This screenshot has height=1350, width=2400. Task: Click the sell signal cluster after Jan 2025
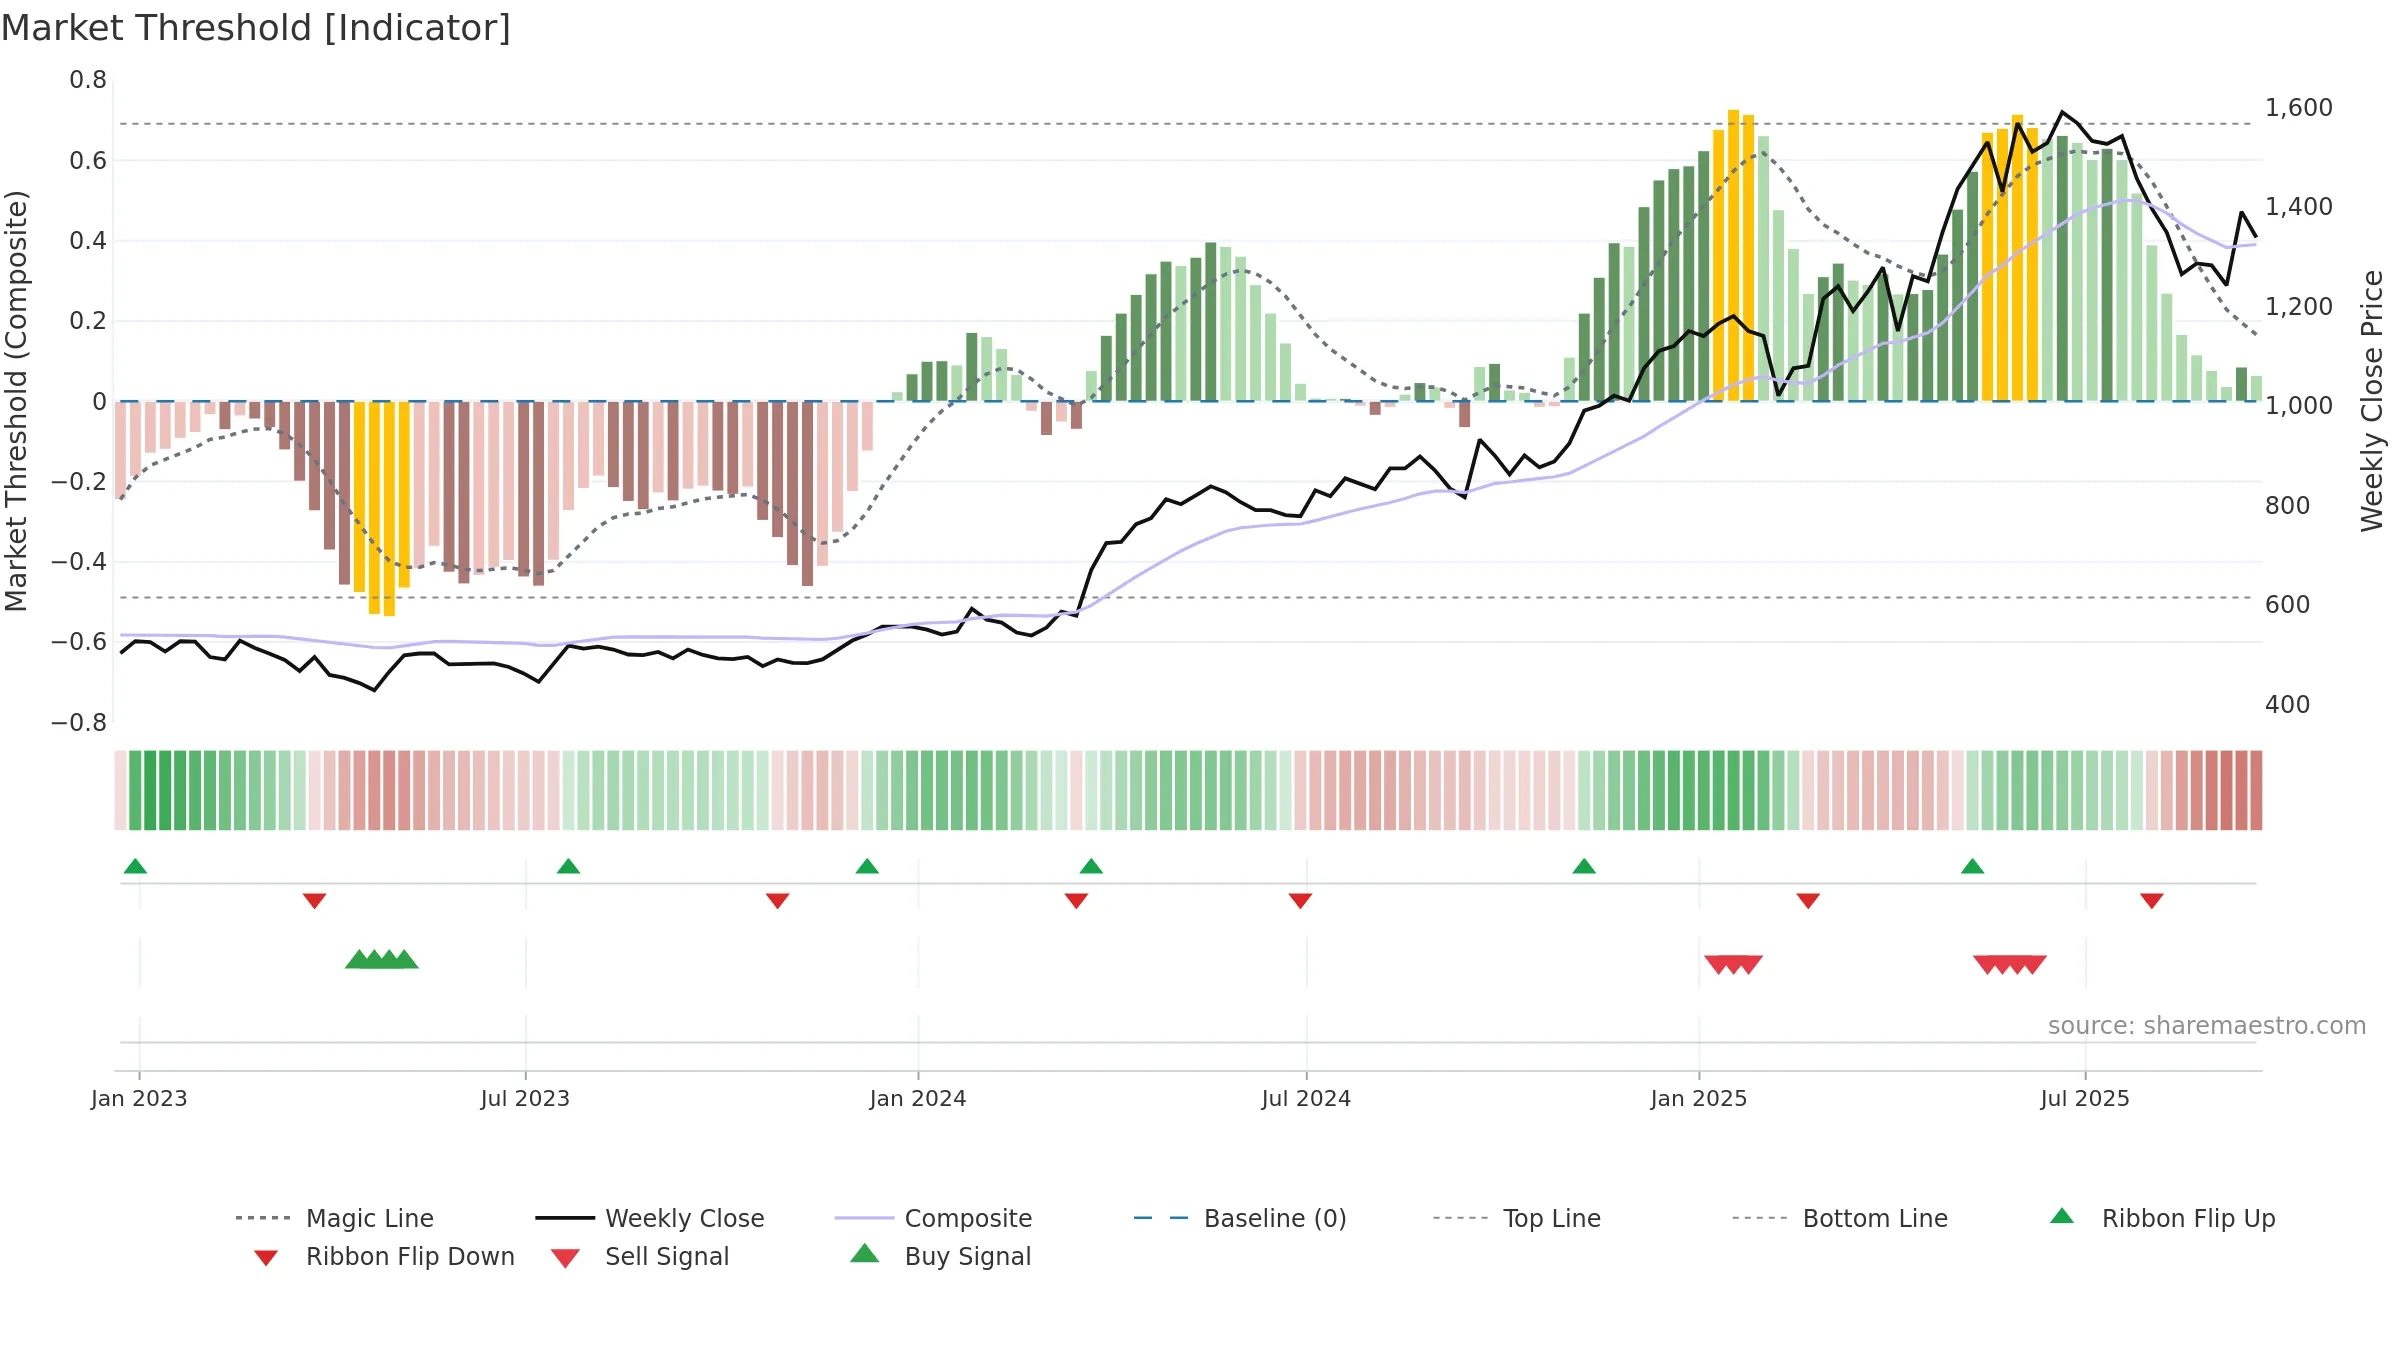1733,964
